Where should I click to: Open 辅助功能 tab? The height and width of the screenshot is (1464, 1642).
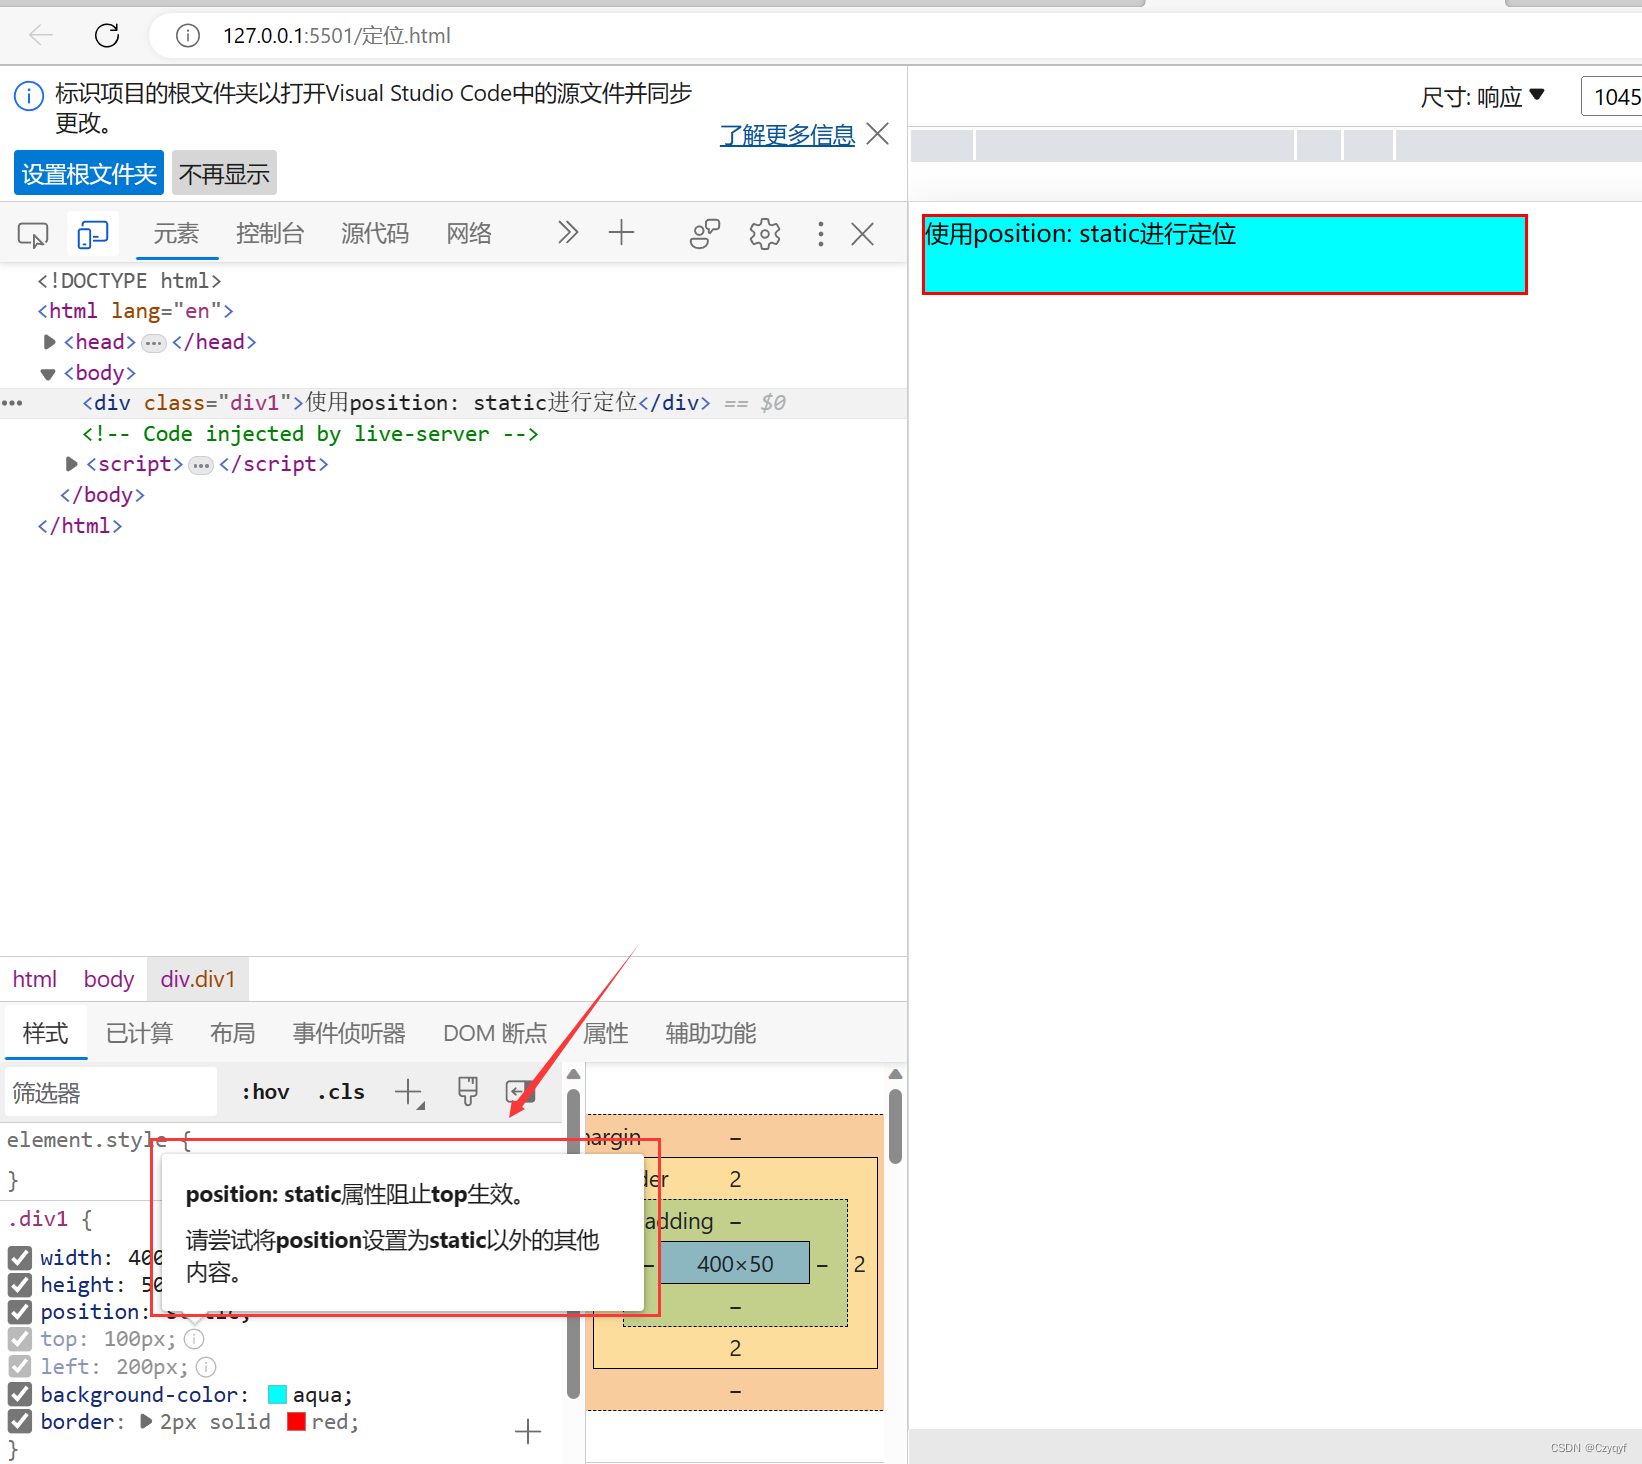click(x=711, y=1033)
